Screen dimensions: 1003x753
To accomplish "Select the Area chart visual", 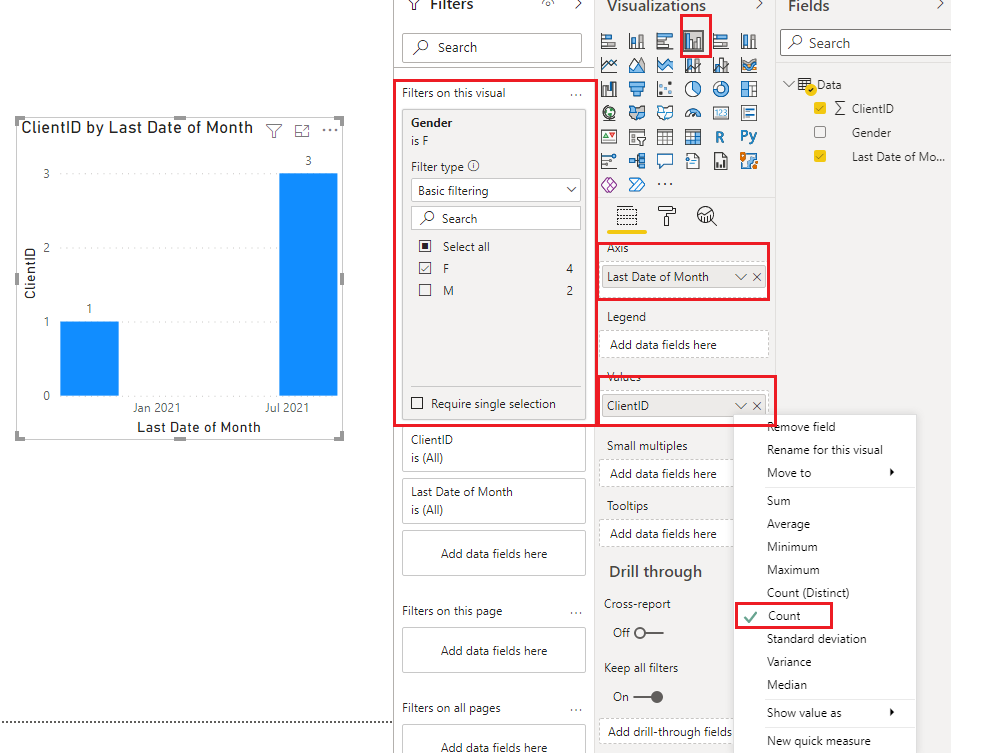I will (636, 65).
